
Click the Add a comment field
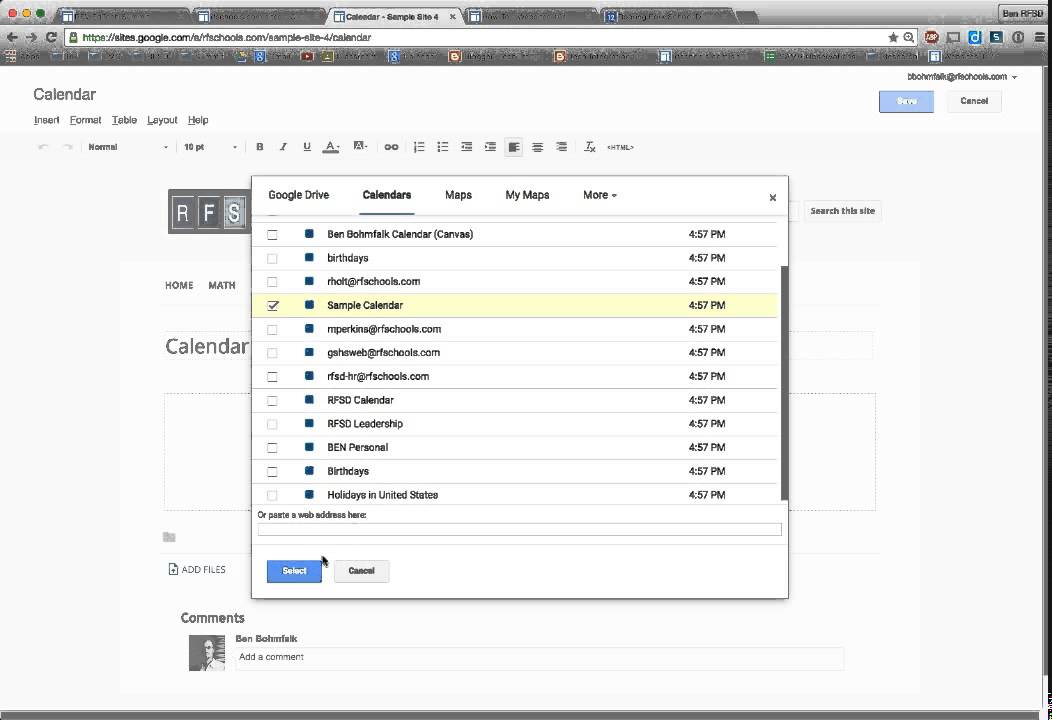539,657
